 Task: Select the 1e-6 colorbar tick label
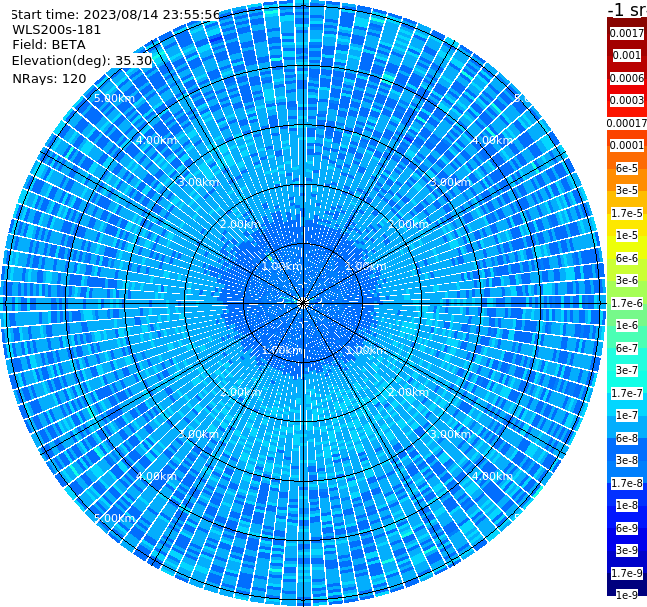(627, 325)
